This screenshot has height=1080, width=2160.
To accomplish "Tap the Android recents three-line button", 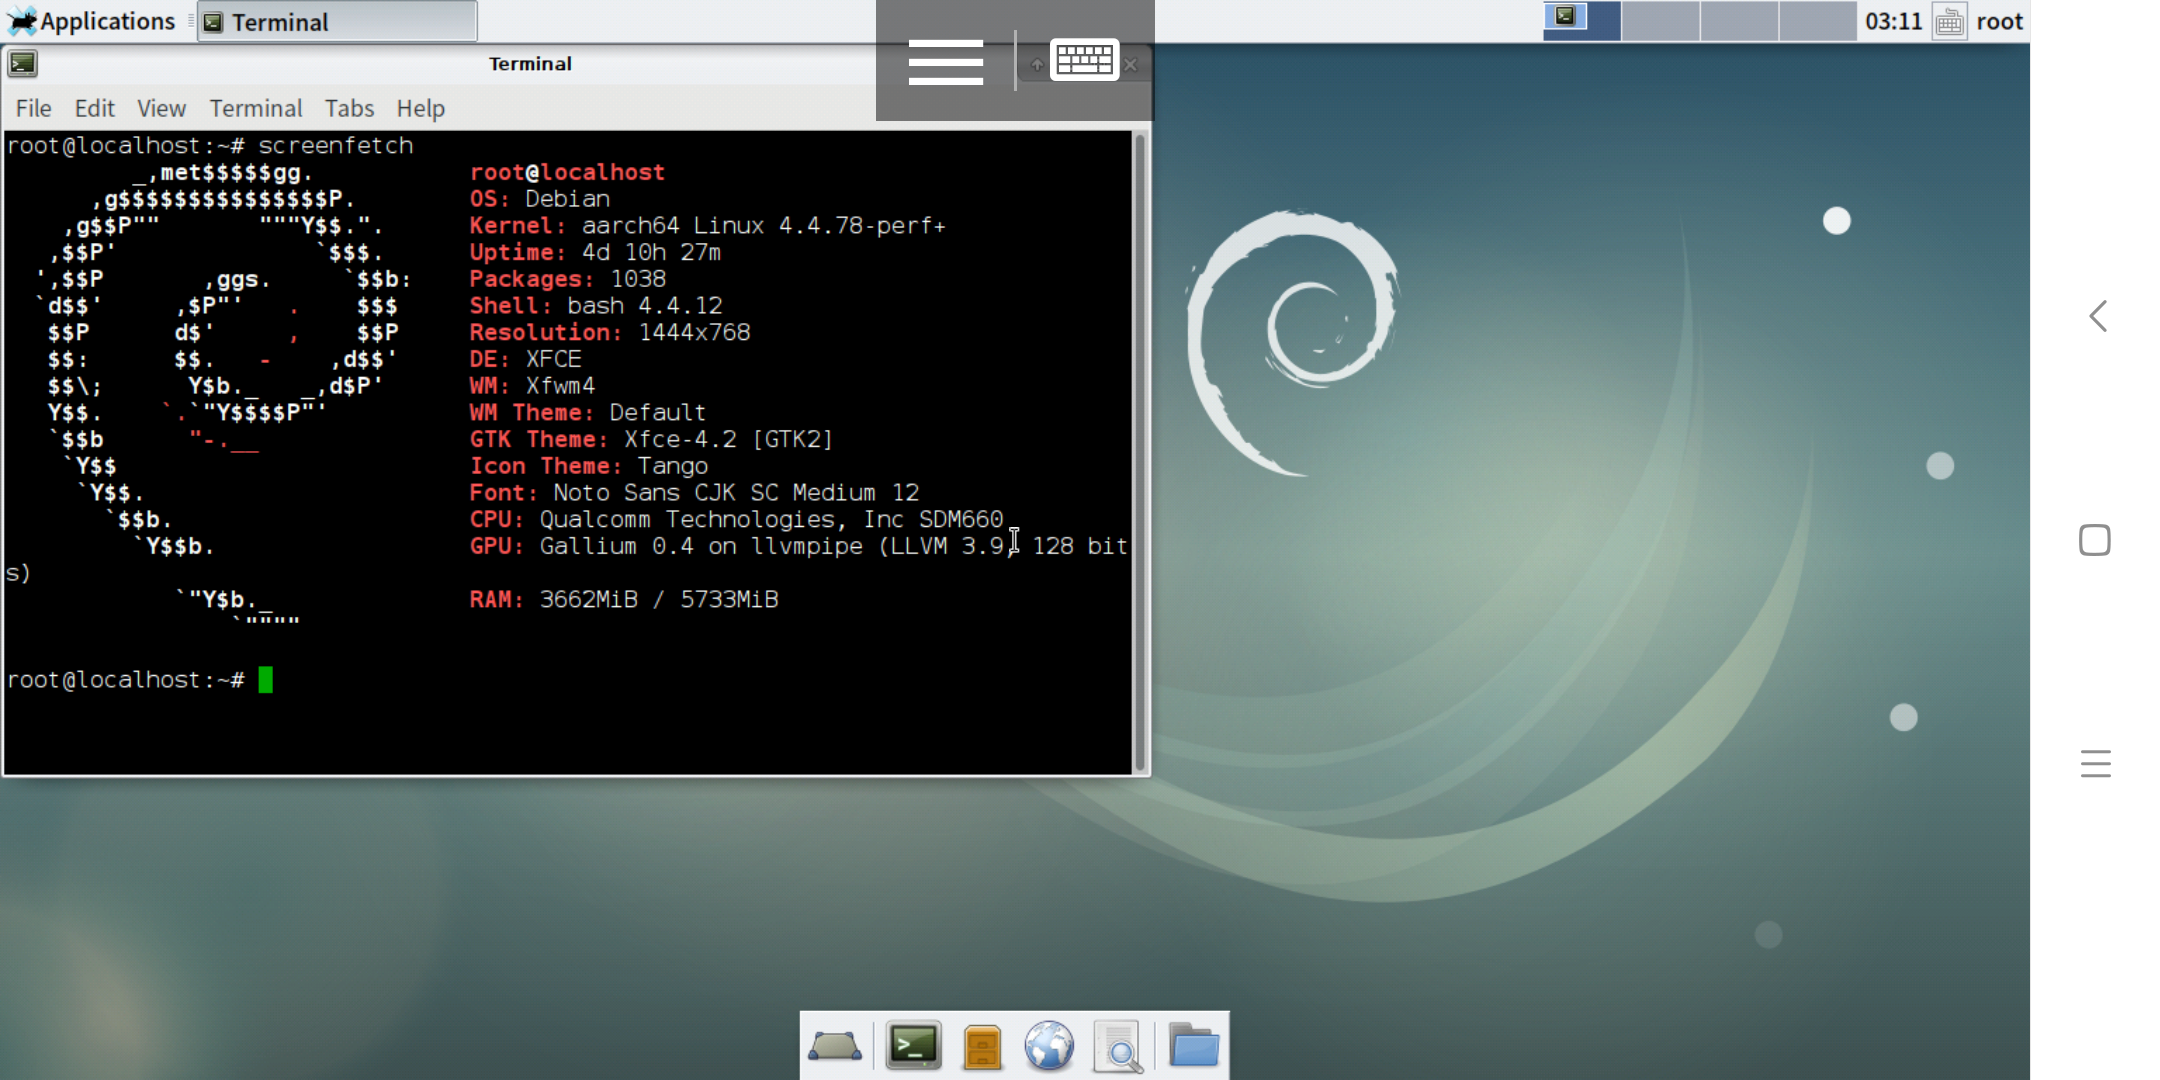I will click(2095, 763).
